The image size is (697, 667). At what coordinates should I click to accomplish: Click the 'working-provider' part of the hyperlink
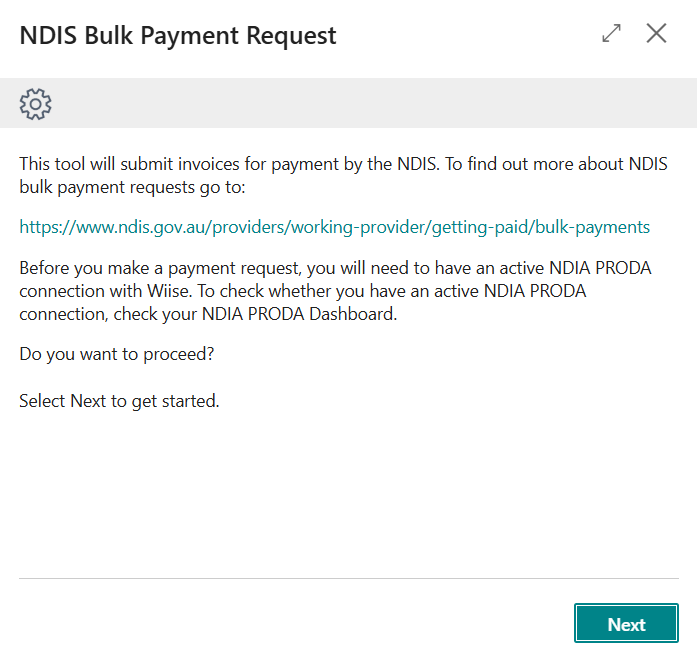358,227
